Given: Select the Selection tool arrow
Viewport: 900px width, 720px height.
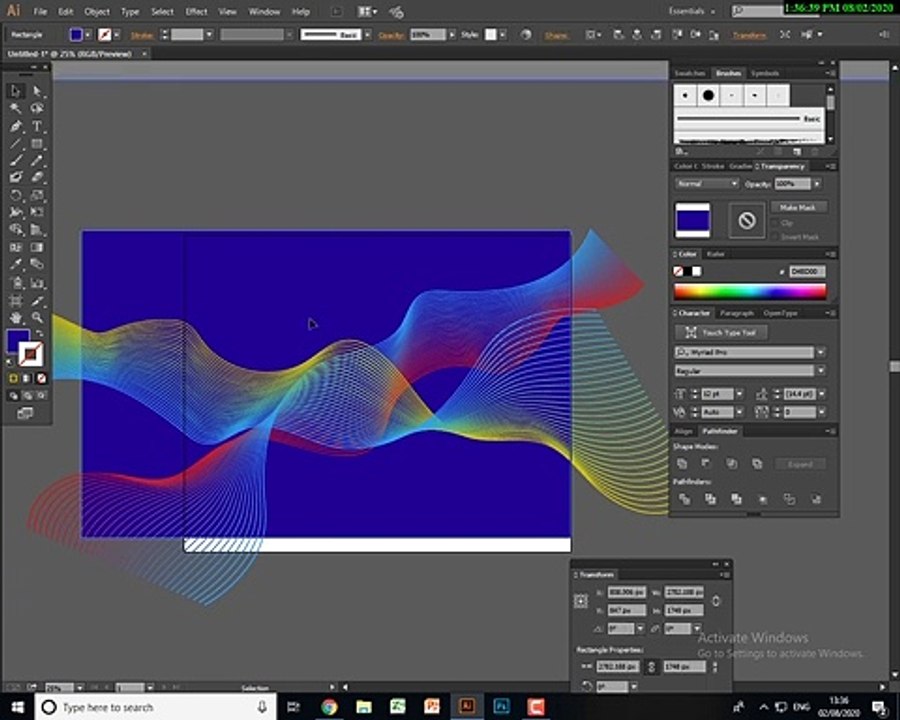Looking at the screenshot, I should (15, 91).
